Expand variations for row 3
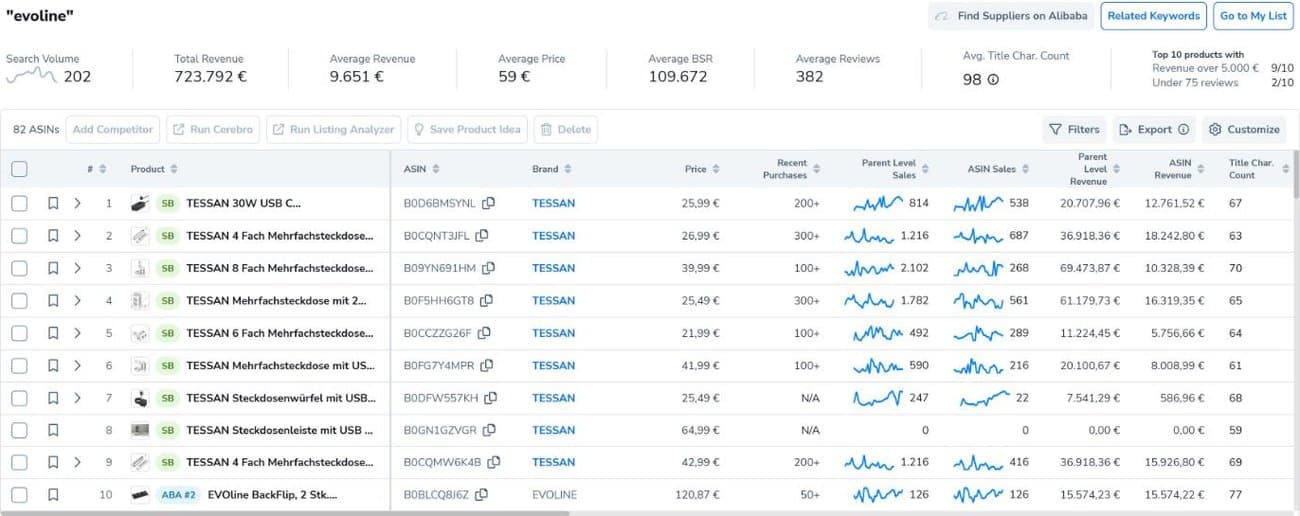 [x=77, y=268]
